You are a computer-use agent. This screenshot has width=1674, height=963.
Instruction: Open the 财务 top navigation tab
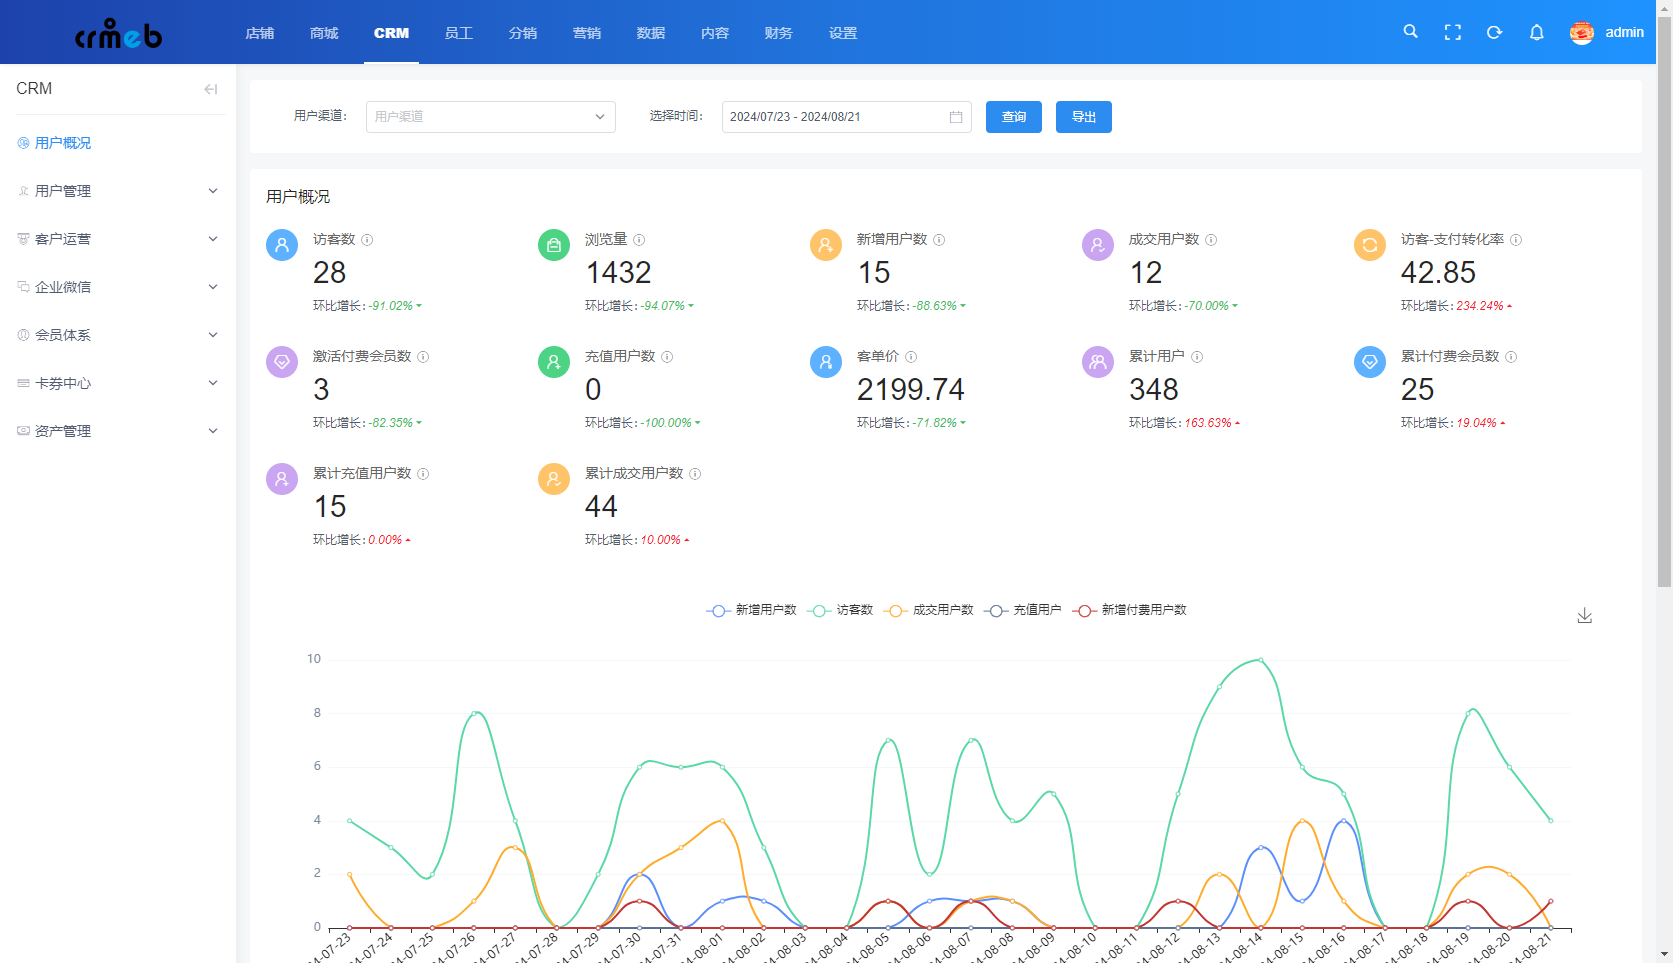[779, 33]
